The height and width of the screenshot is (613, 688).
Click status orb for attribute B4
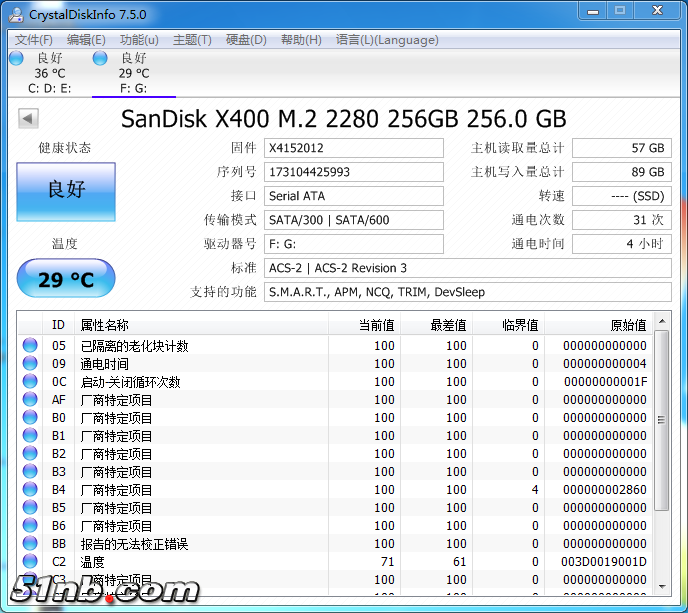(x=30, y=489)
